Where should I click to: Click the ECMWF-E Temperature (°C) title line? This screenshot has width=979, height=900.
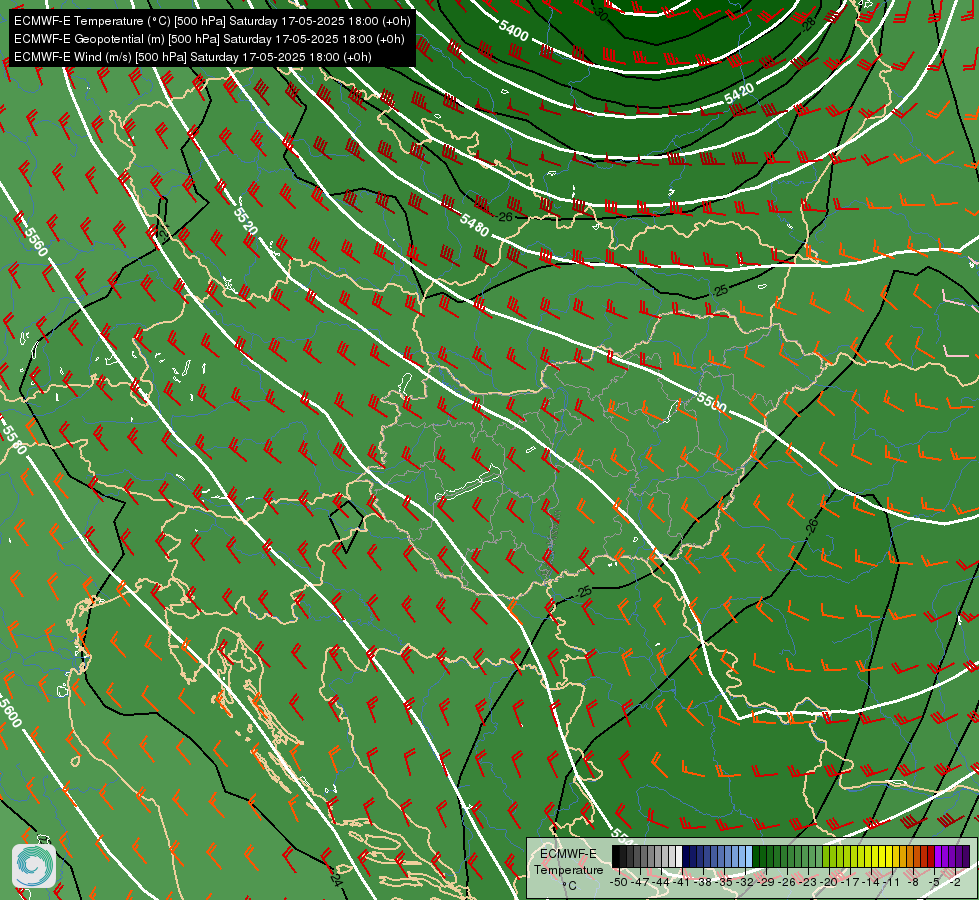coord(212,21)
